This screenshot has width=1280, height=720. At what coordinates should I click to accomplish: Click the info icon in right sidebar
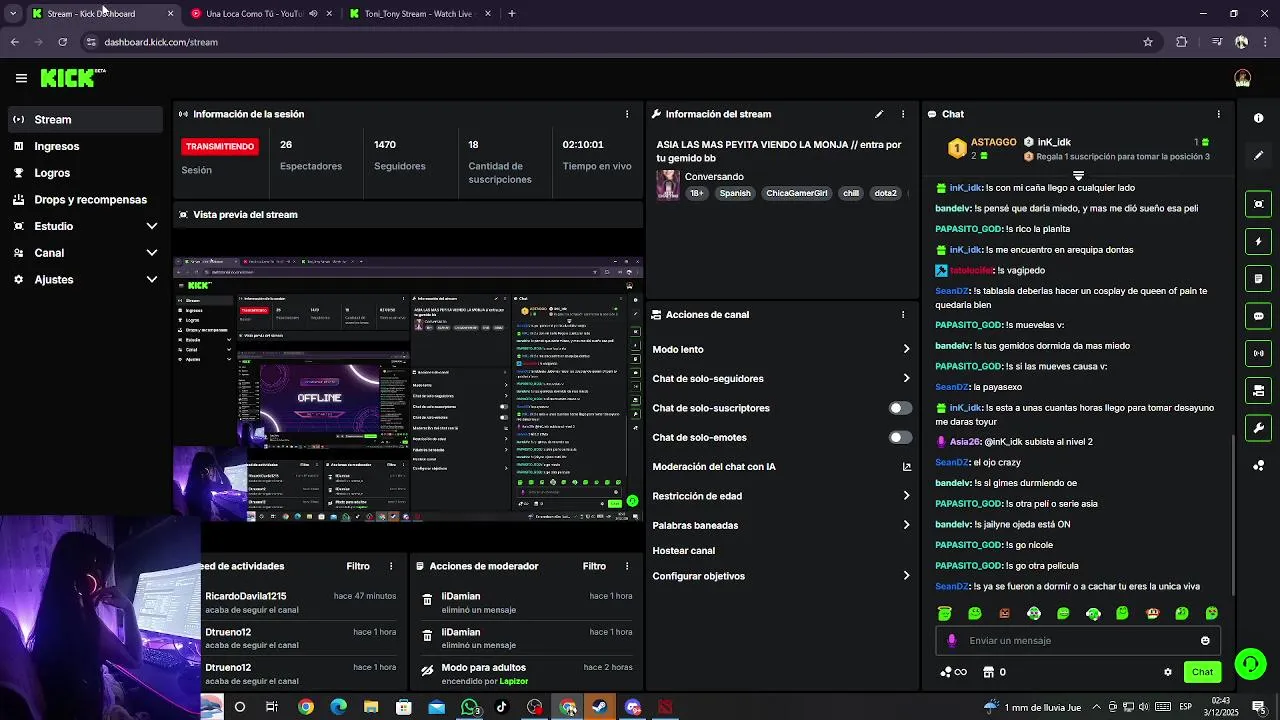[x=1258, y=118]
